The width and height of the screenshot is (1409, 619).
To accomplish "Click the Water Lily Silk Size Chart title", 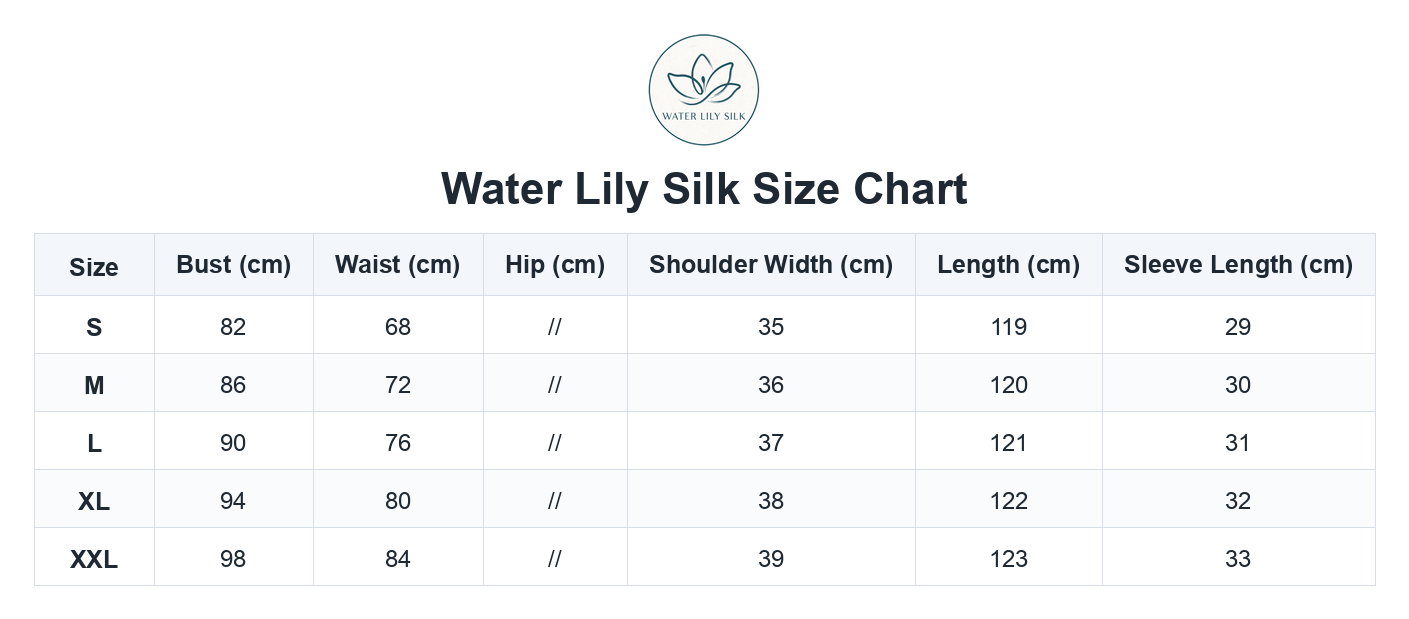I will point(704,189).
